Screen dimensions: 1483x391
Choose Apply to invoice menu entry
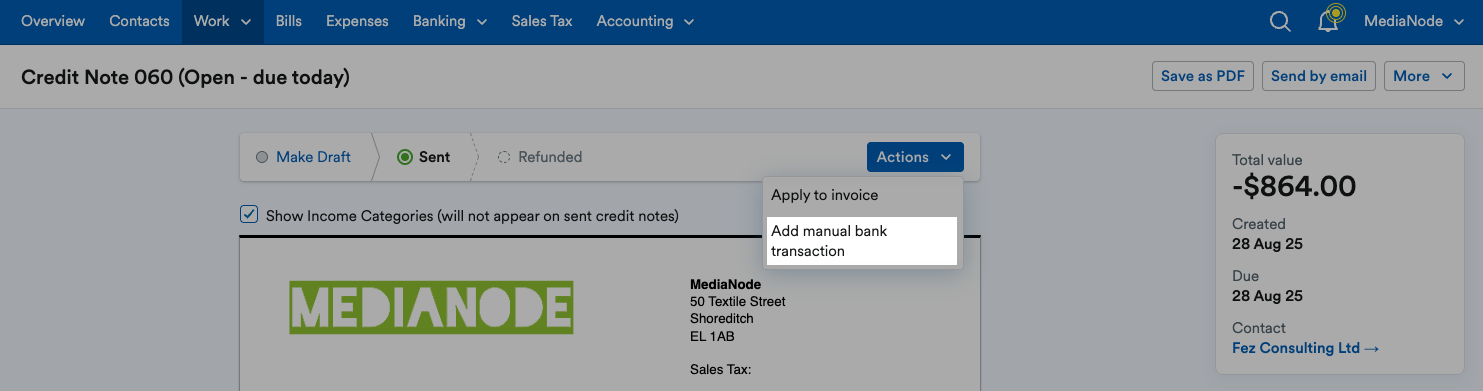[x=863, y=195]
